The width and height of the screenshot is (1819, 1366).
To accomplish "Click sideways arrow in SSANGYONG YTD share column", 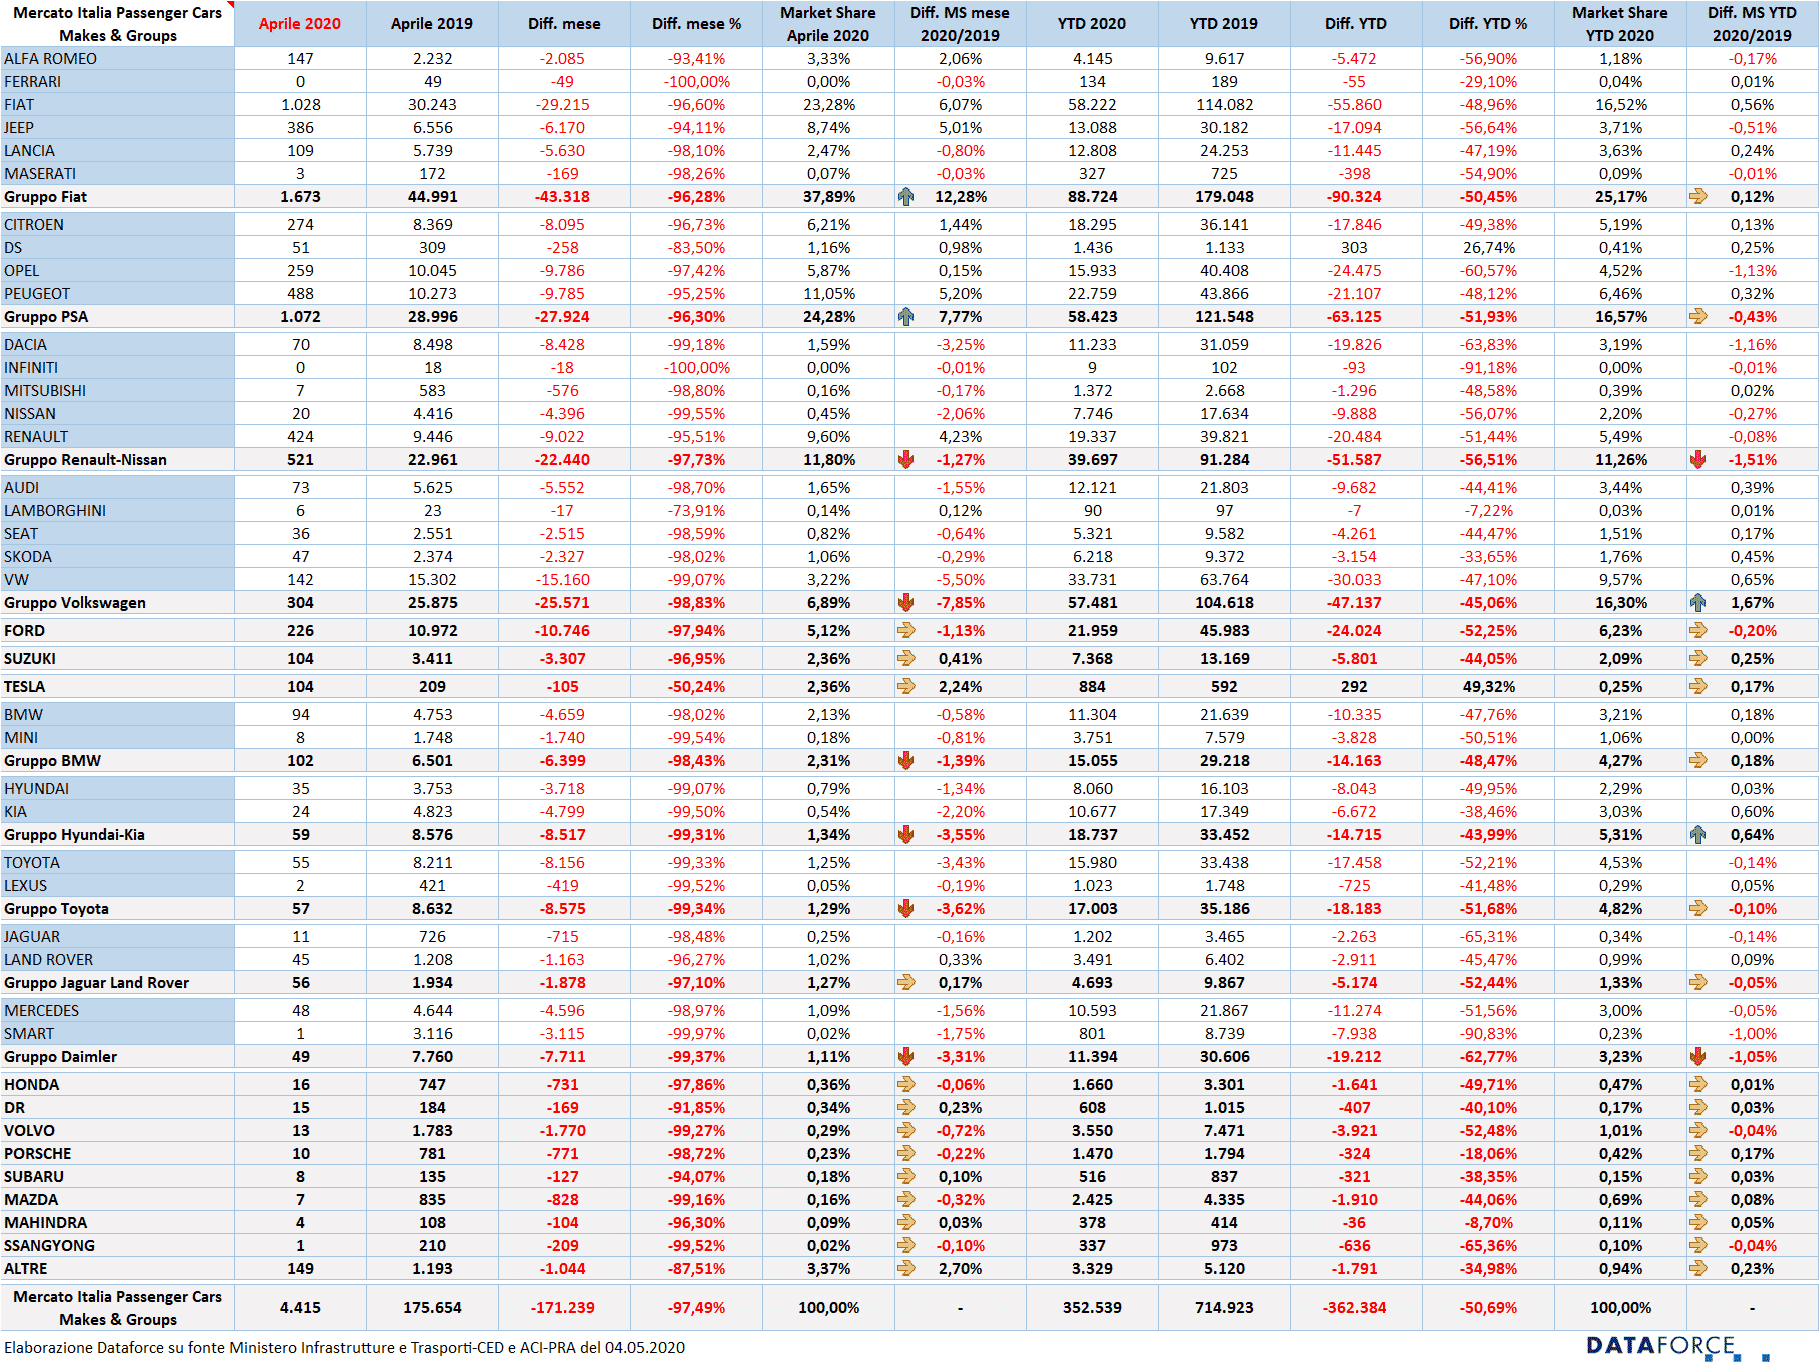I will coord(1698,1246).
